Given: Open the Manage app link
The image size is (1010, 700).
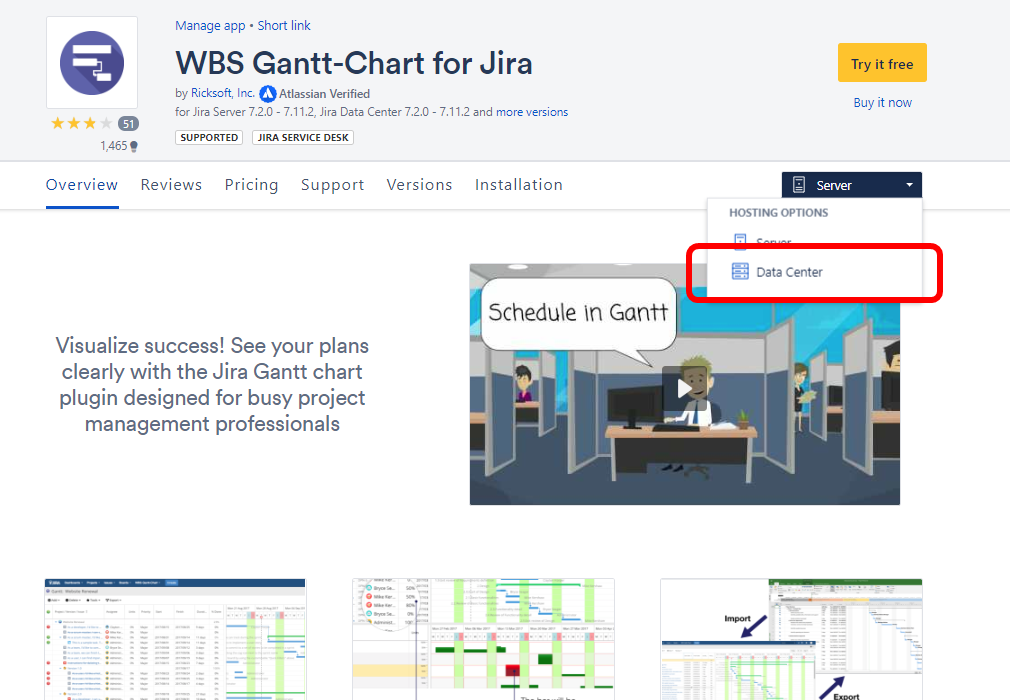Looking at the screenshot, I should tap(210, 26).
